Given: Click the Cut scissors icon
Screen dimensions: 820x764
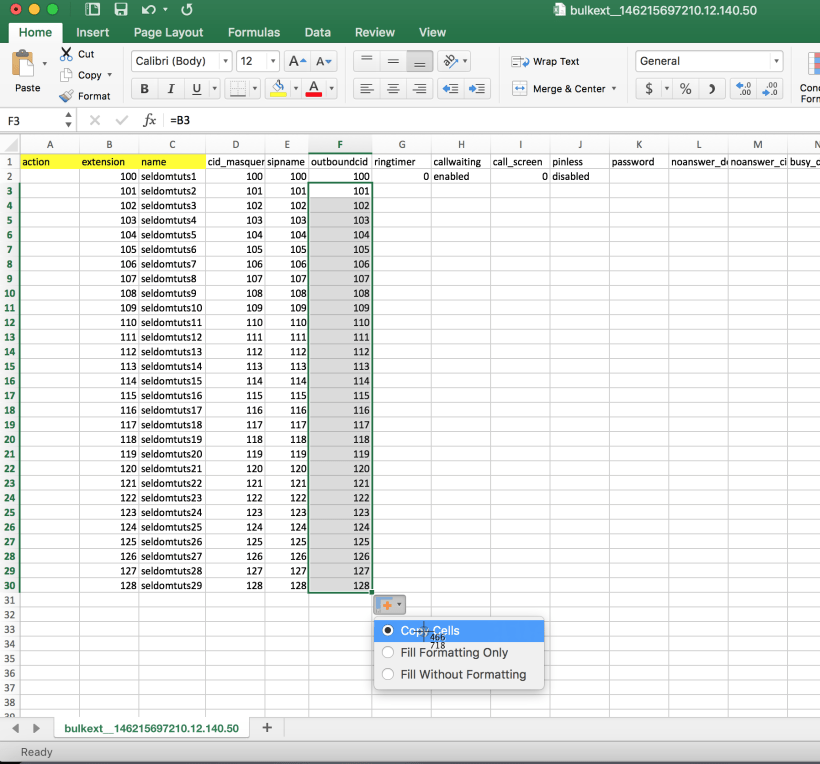Looking at the screenshot, I should 67,54.
